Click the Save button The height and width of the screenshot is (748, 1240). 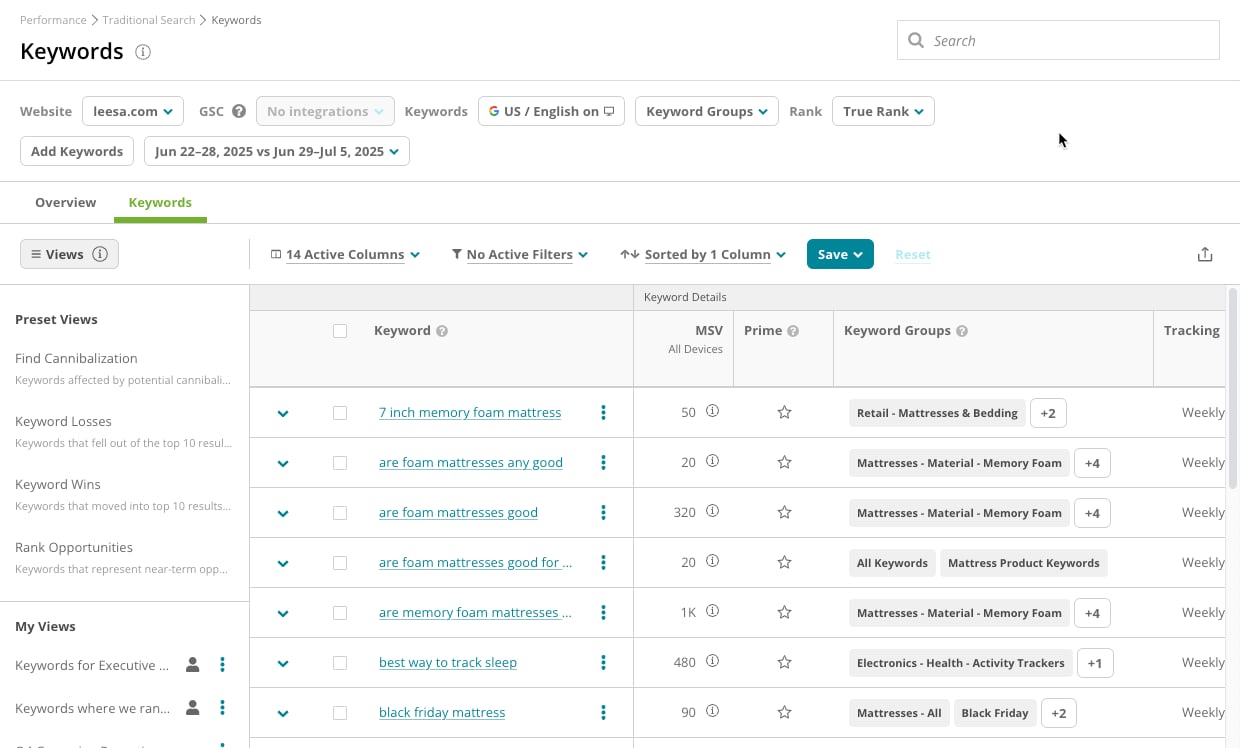pos(840,254)
